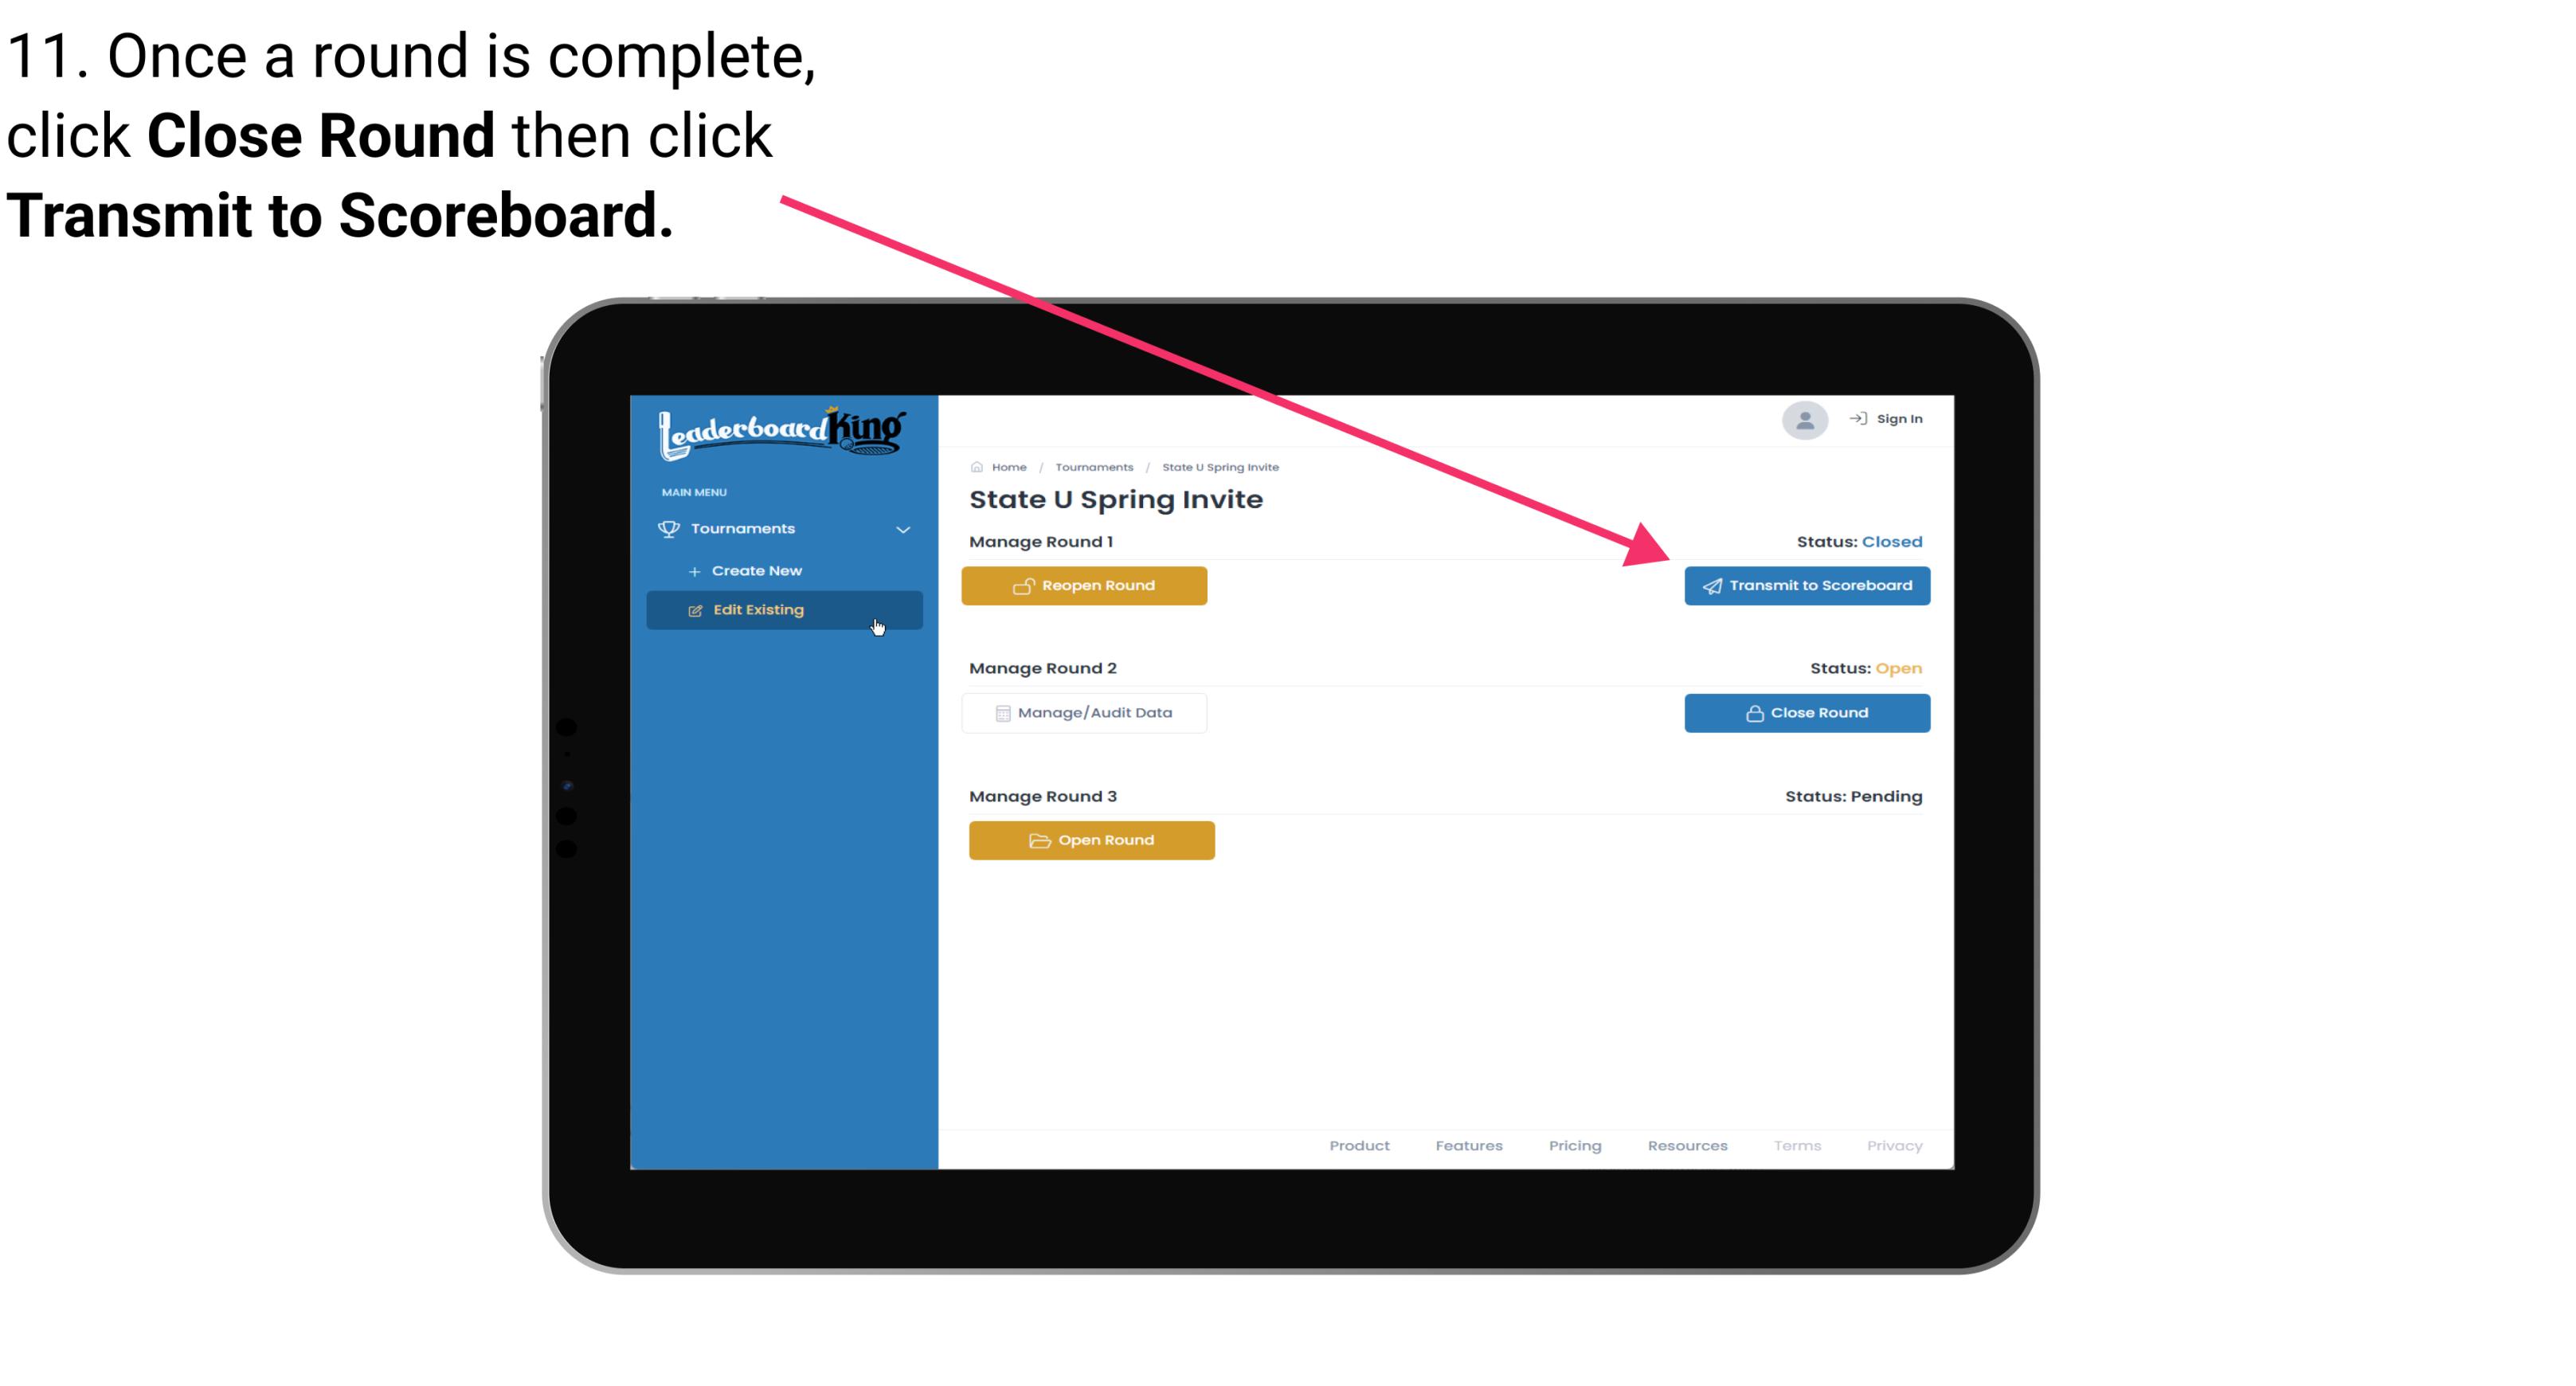Click the Reopen Round icon
2576x1386 pixels.
point(1025,585)
